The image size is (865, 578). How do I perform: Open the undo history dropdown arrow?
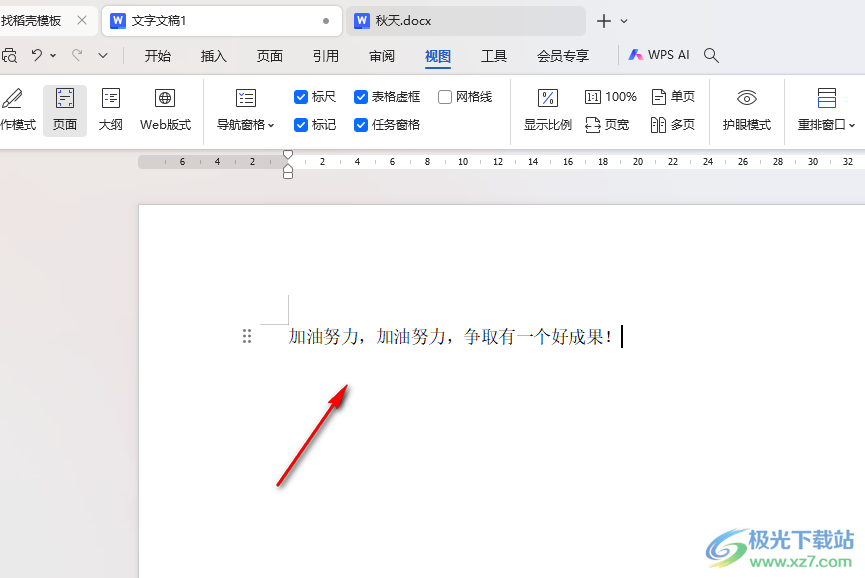pos(53,55)
